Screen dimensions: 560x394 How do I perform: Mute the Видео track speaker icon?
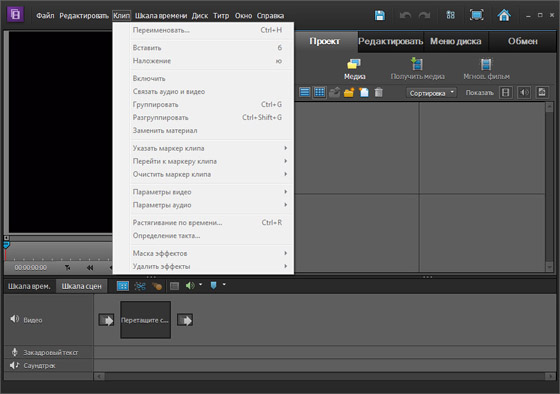coord(14,319)
